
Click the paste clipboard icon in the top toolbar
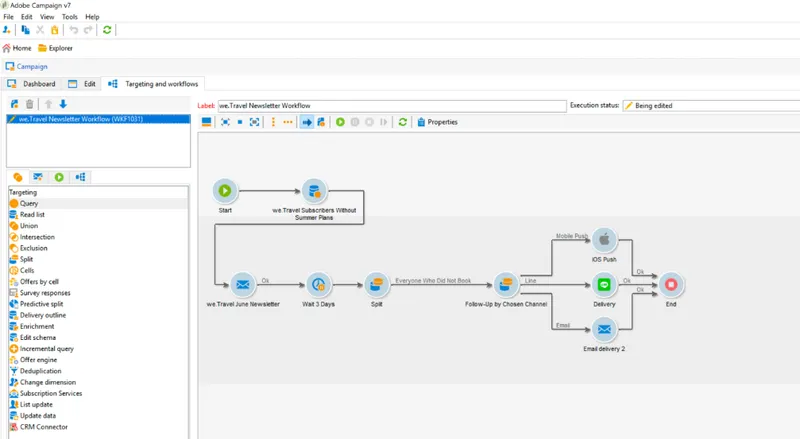(55, 30)
